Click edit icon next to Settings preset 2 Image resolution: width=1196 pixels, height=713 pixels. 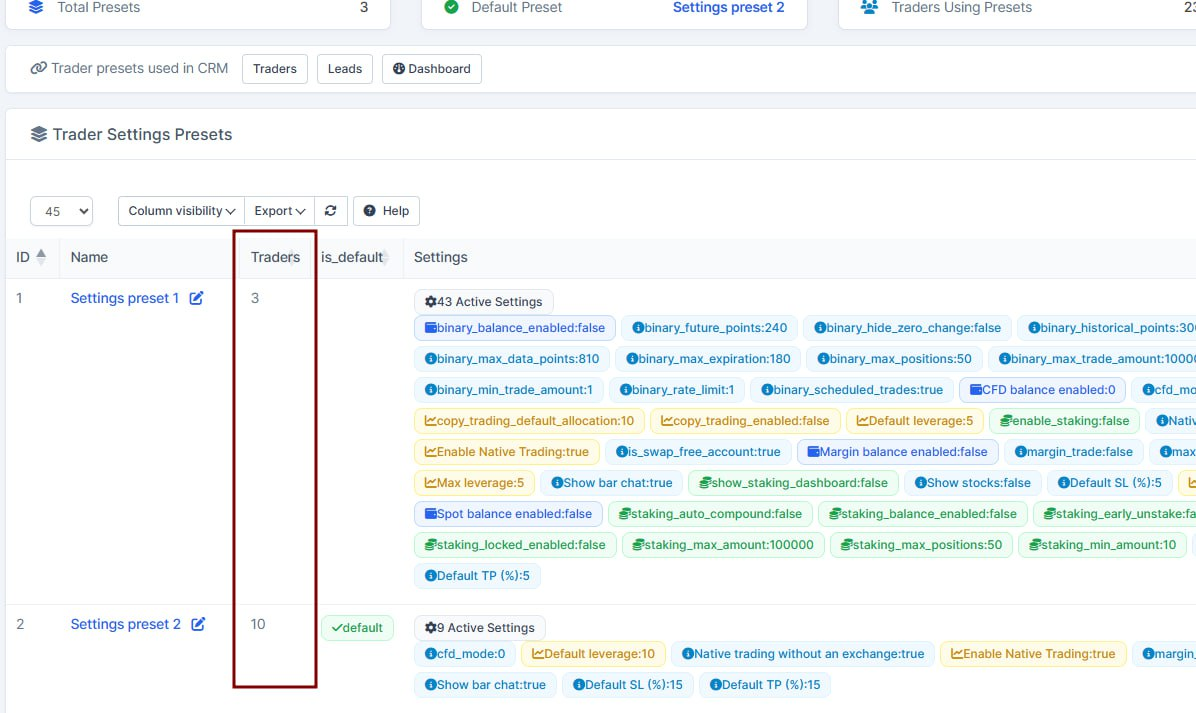point(198,624)
